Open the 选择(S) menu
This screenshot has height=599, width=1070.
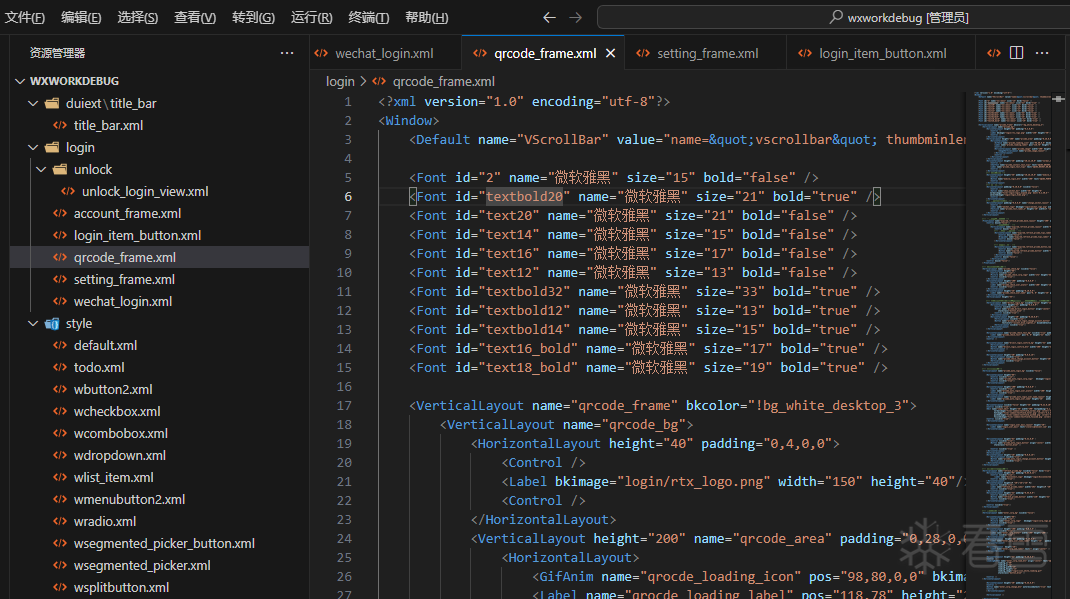[x=137, y=17]
